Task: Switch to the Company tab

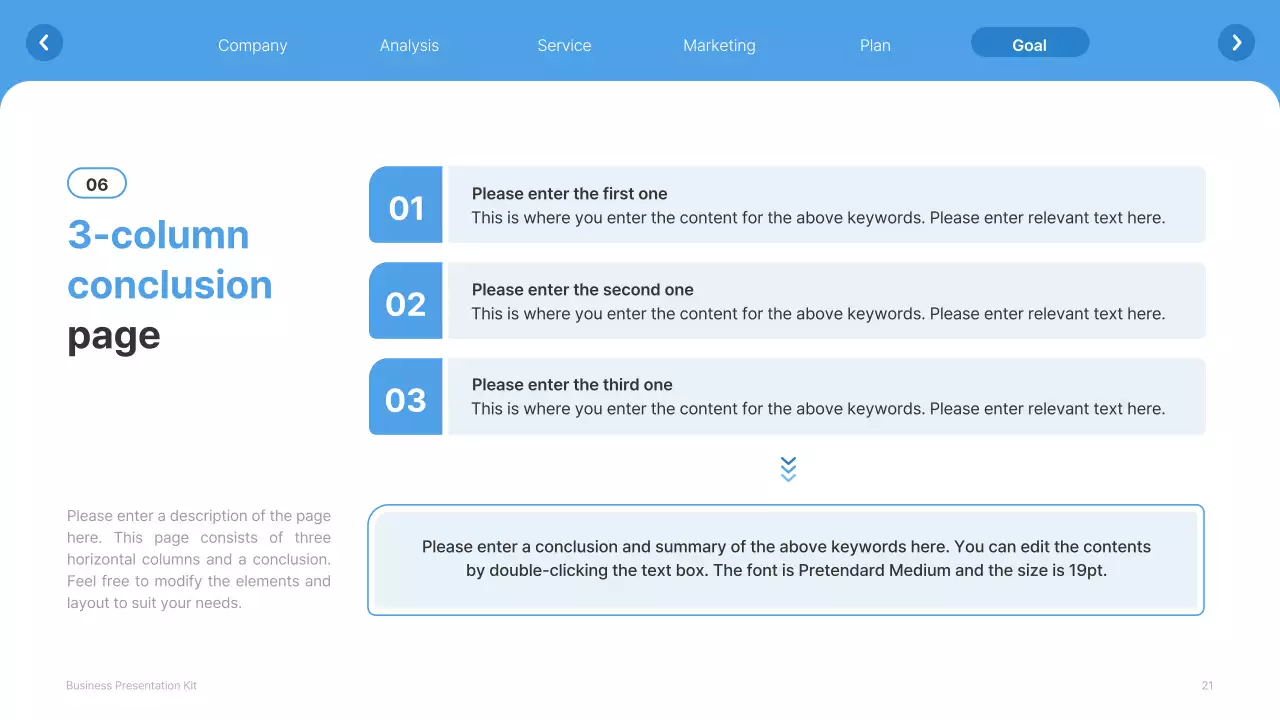Action: coord(252,45)
